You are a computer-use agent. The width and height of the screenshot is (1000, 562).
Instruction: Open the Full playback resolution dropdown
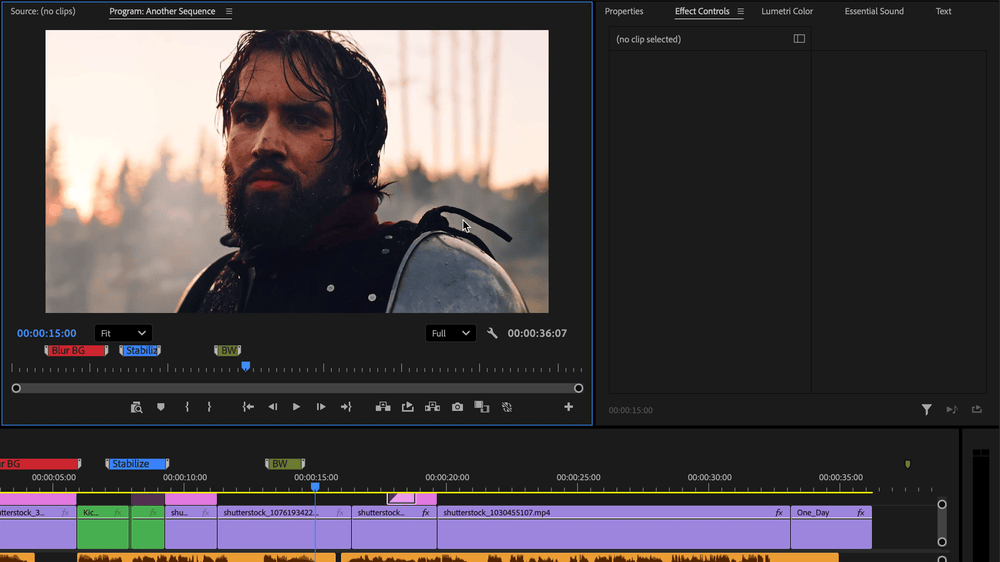[449, 333]
